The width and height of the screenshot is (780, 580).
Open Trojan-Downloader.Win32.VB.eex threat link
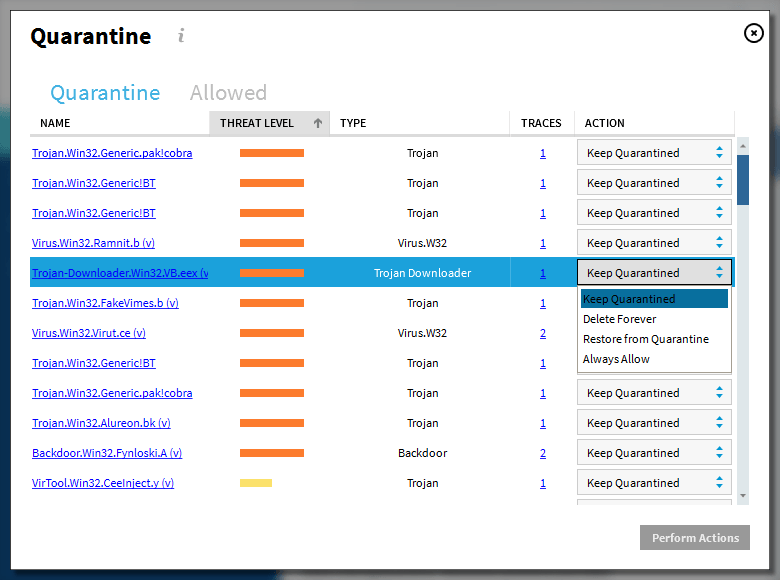pos(120,273)
